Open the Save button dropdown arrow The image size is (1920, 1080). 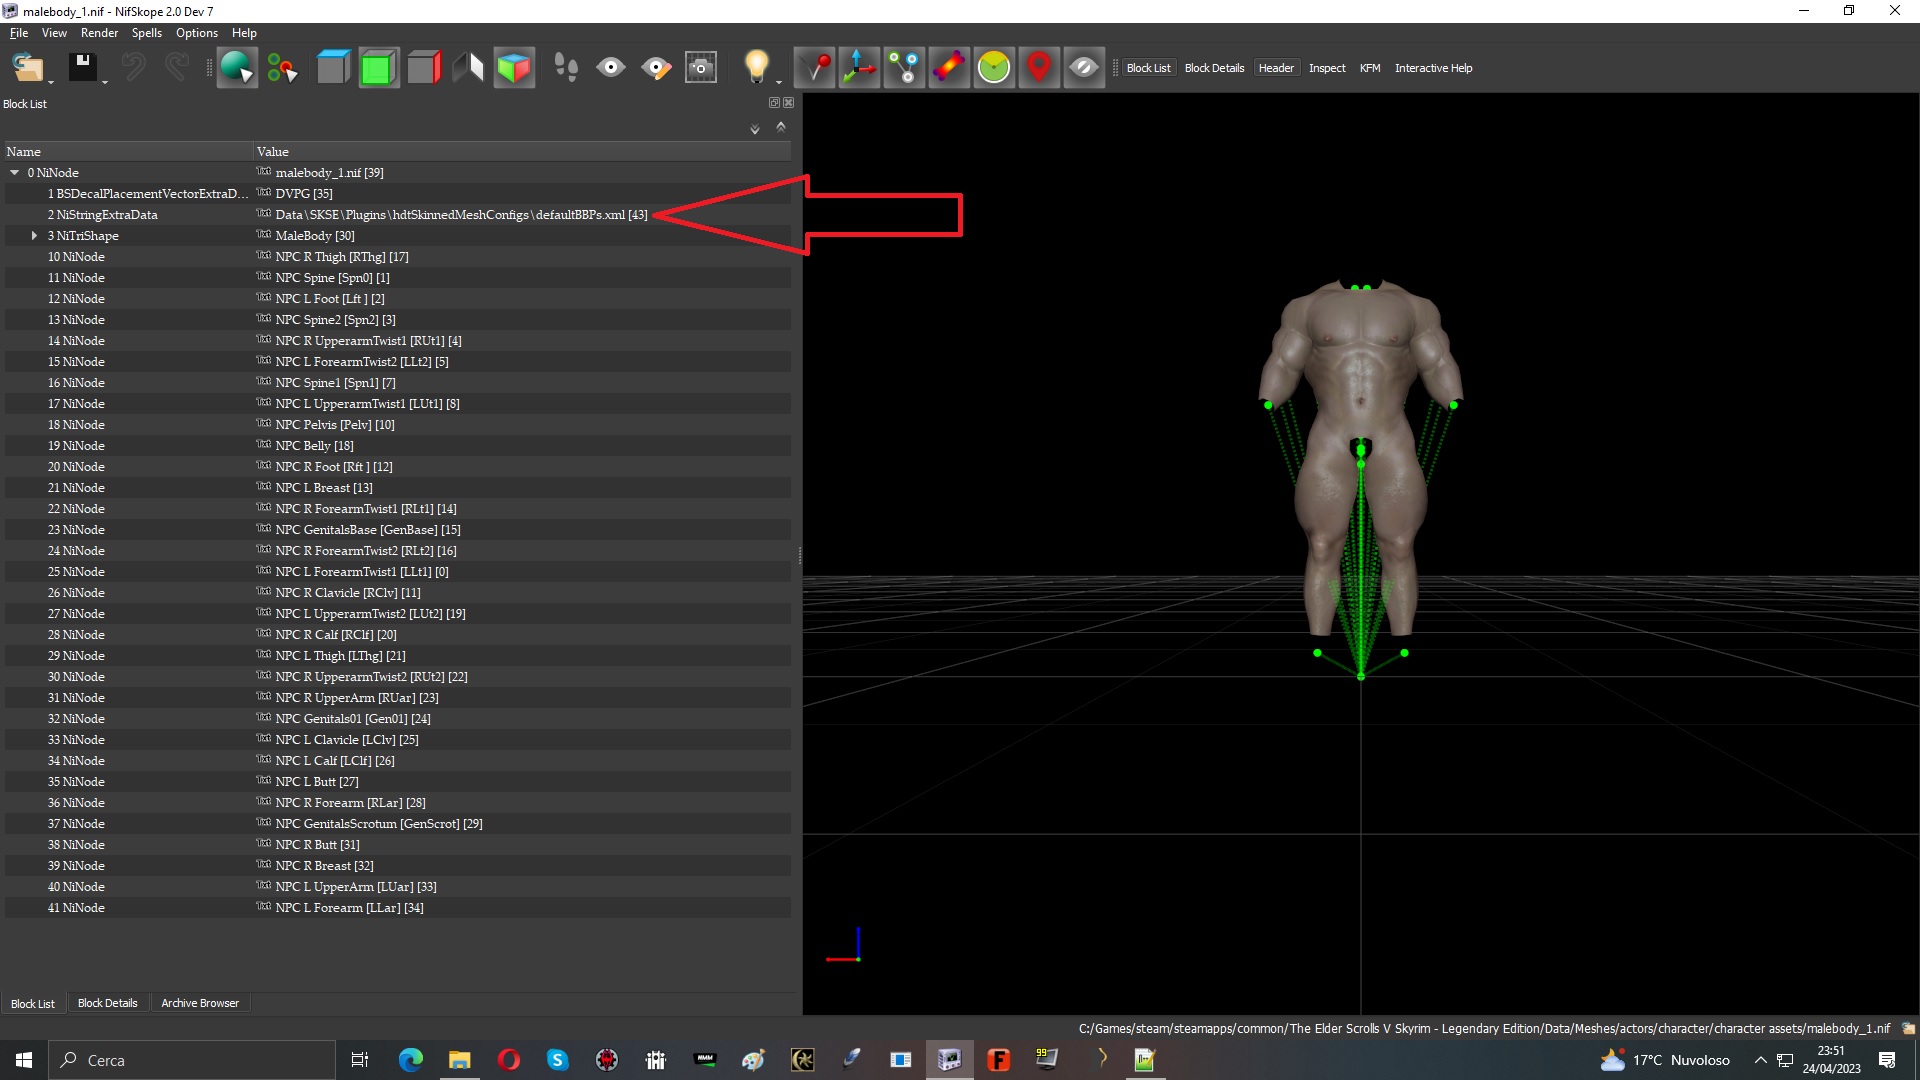pos(105,82)
